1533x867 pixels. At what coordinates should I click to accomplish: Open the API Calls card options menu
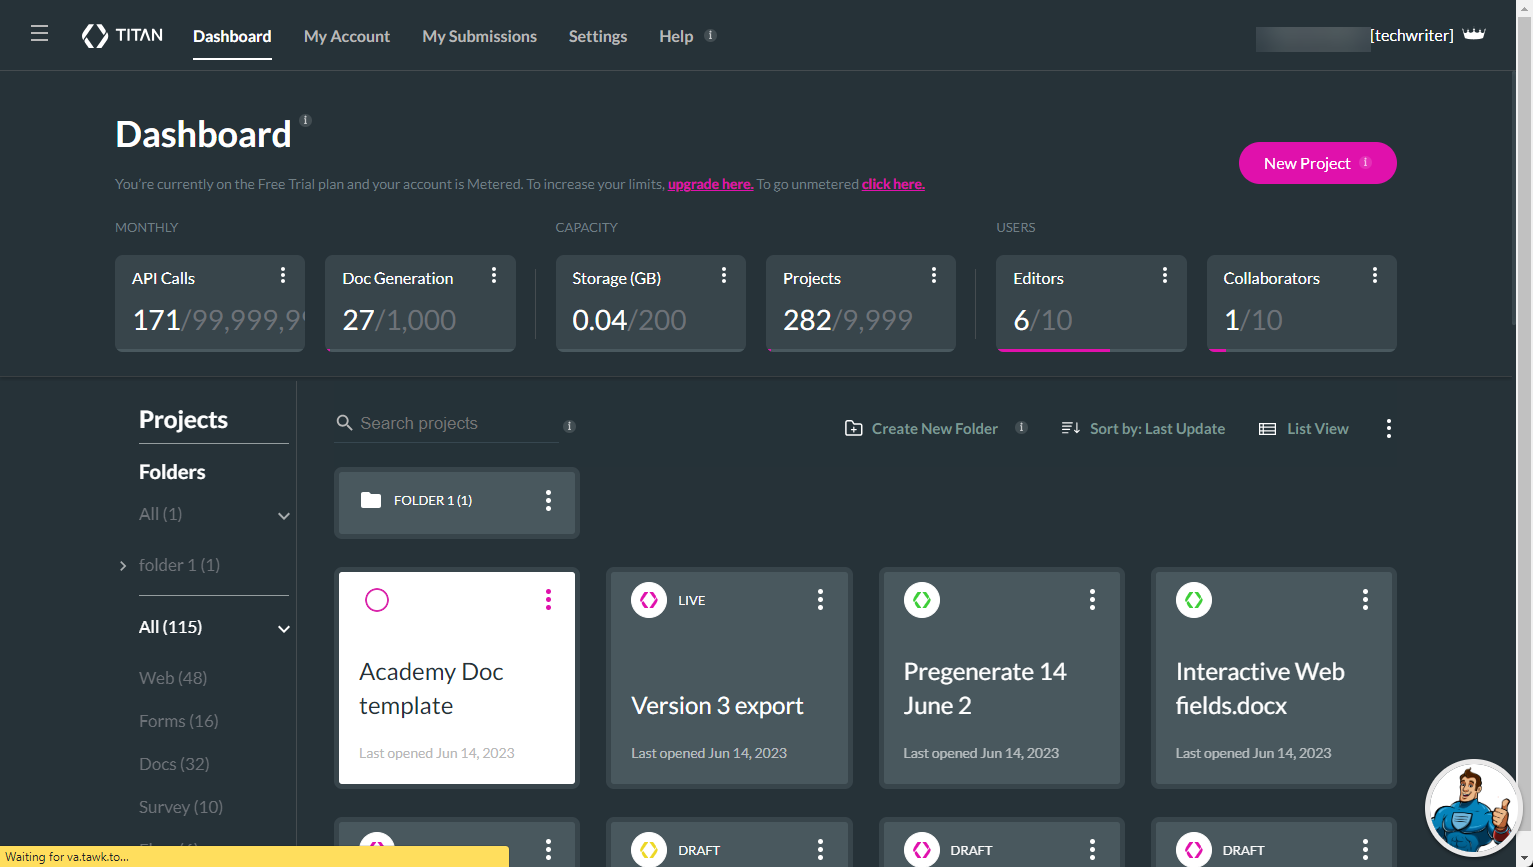283,275
